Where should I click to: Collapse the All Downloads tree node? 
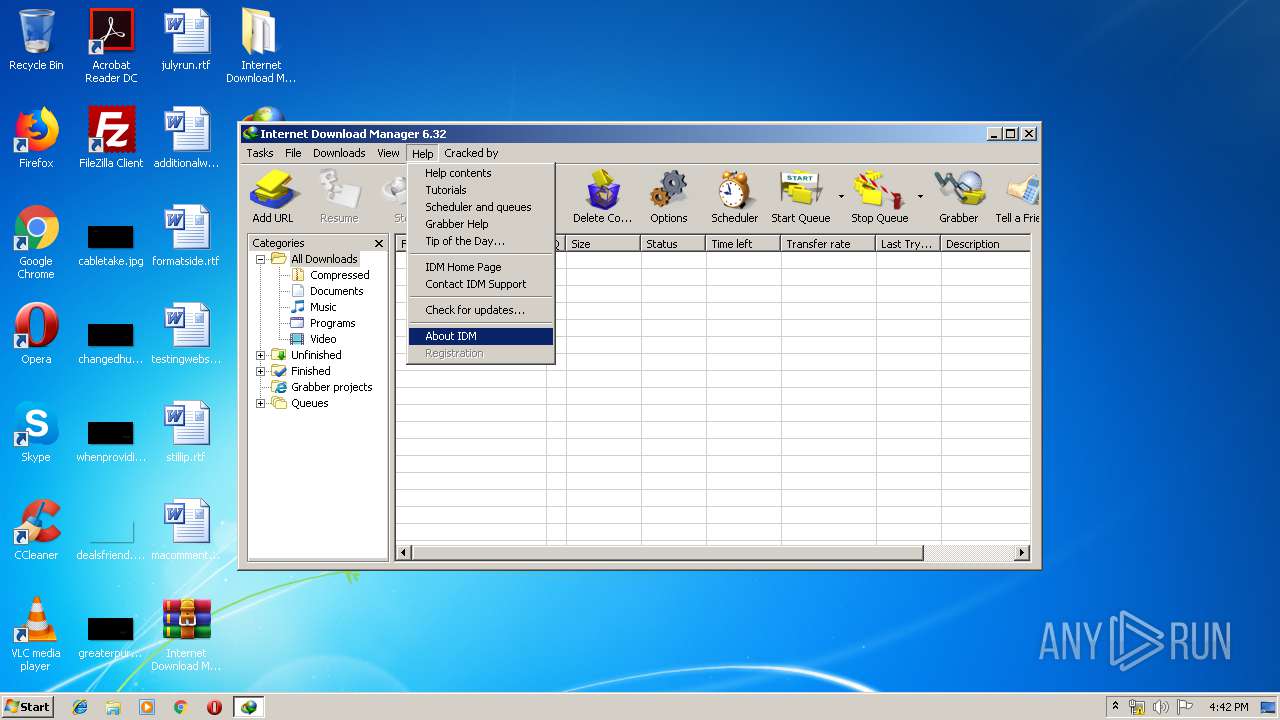click(x=261, y=259)
